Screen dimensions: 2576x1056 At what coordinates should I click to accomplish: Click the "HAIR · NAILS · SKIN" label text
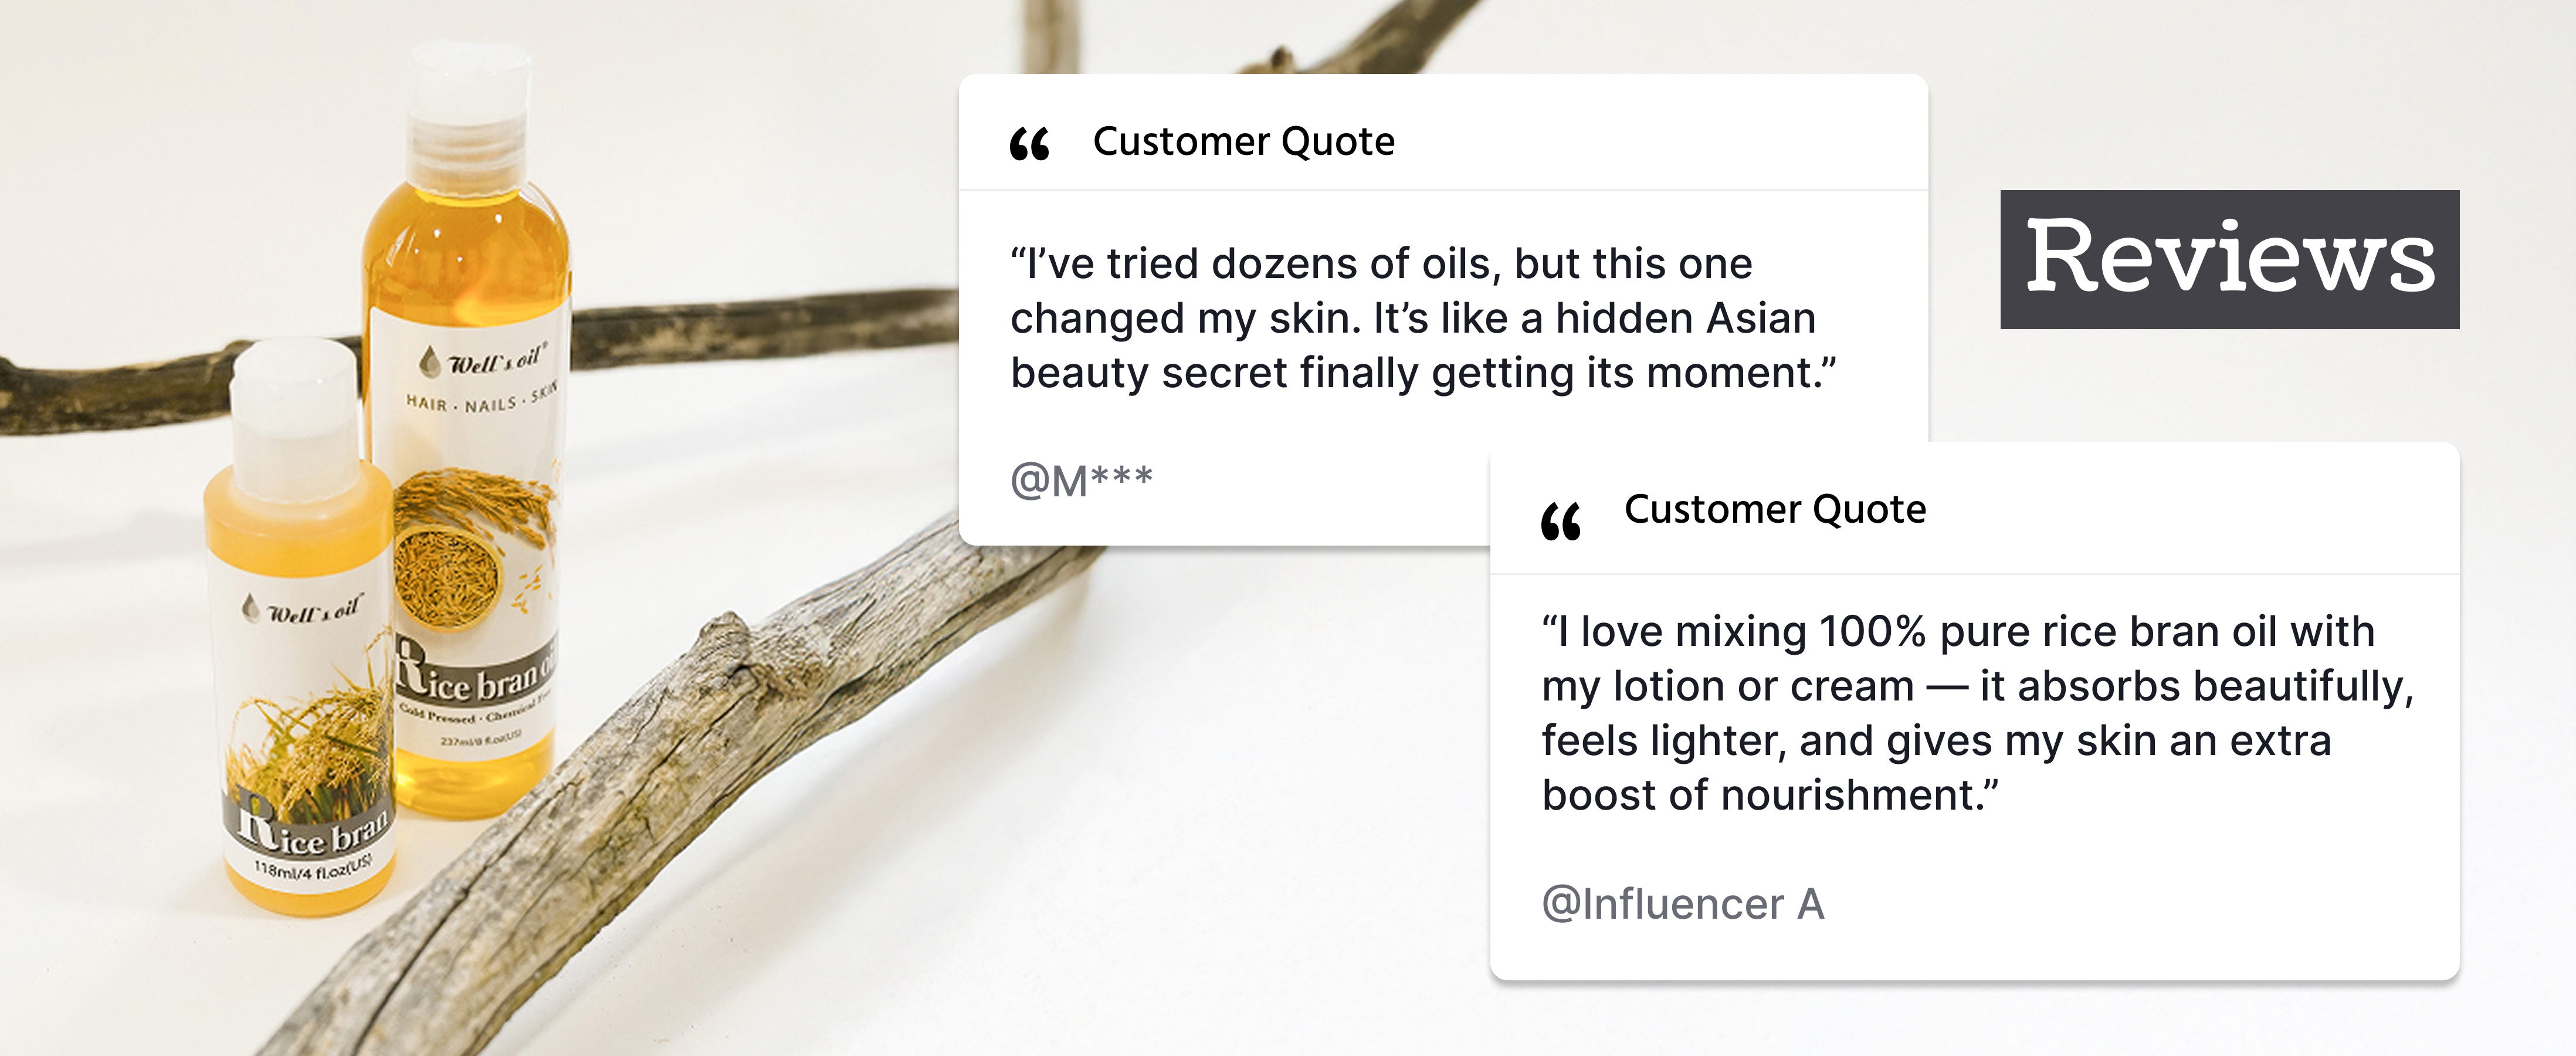click(481, 400)
